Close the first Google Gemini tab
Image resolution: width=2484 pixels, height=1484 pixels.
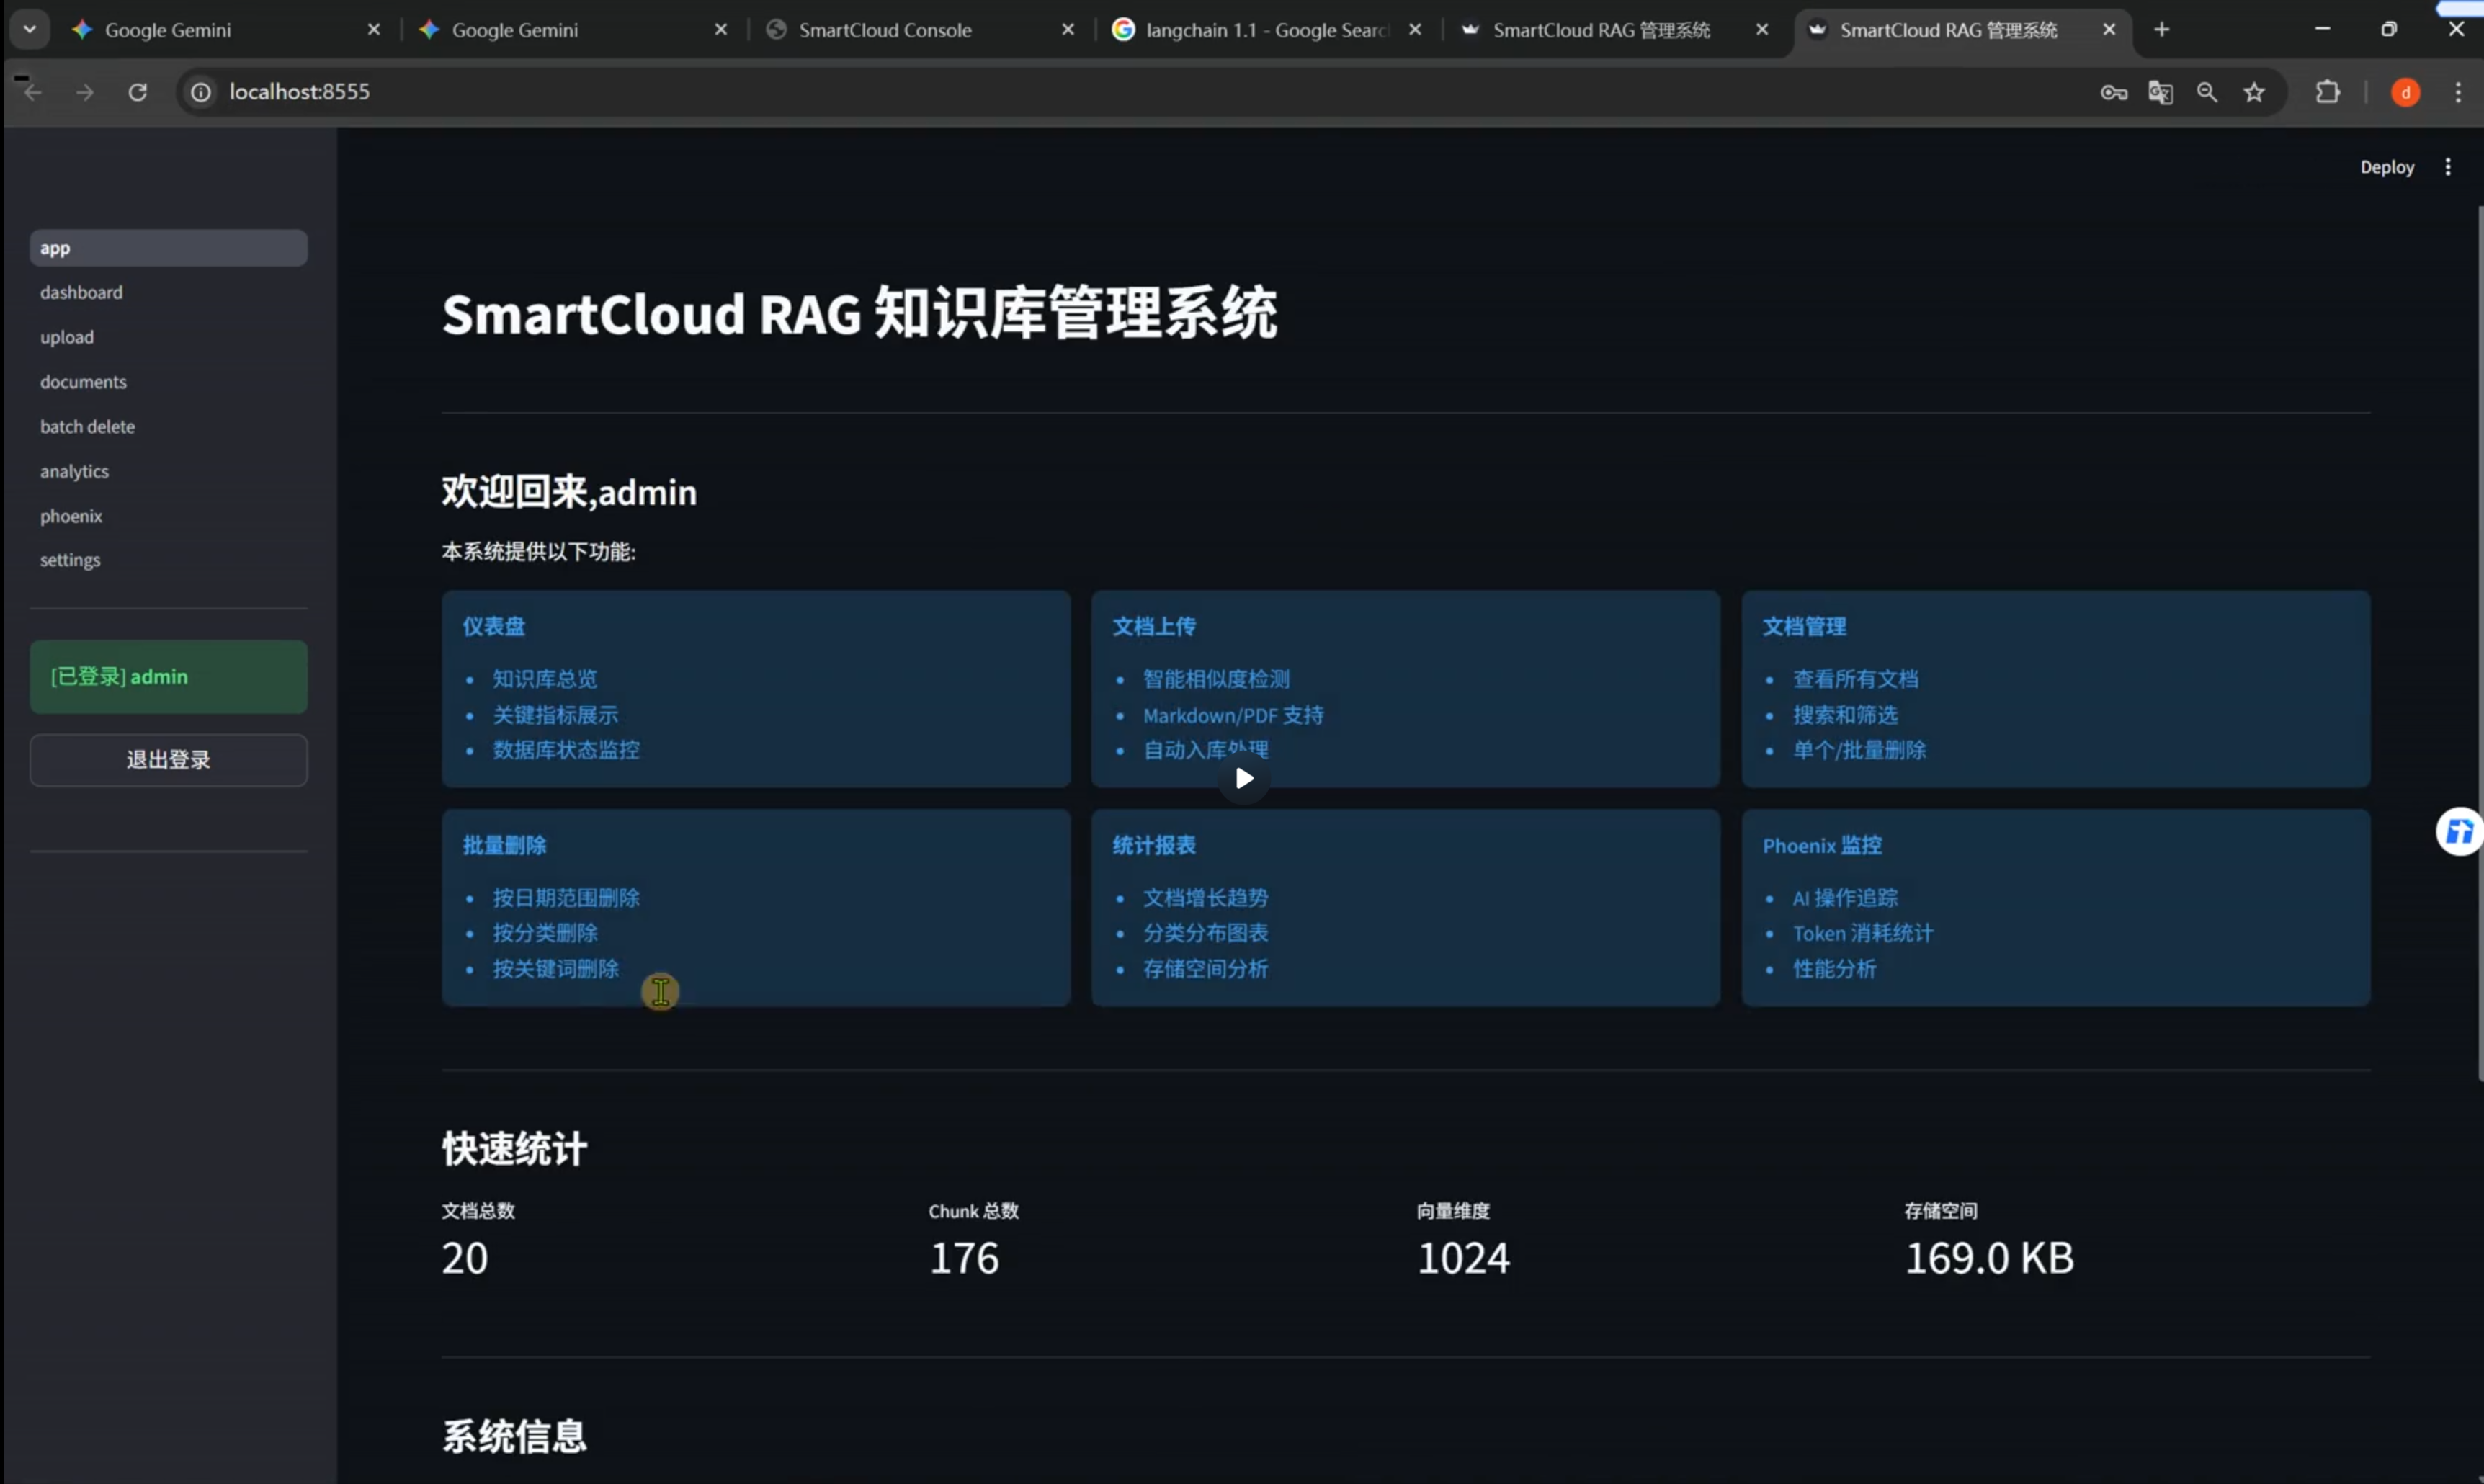[x=374, y=30]
